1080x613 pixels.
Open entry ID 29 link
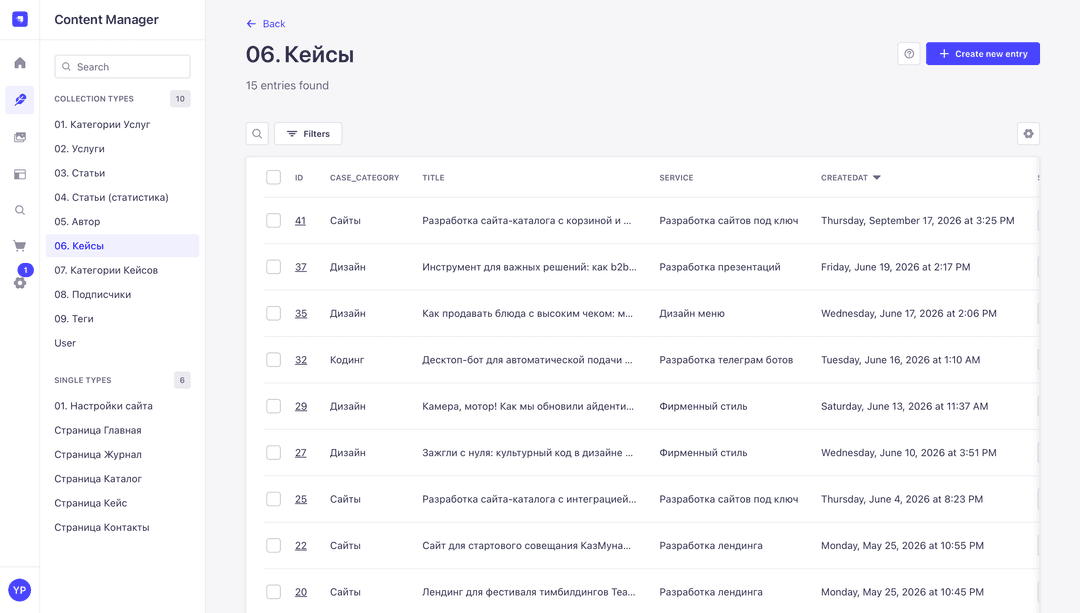301,406
